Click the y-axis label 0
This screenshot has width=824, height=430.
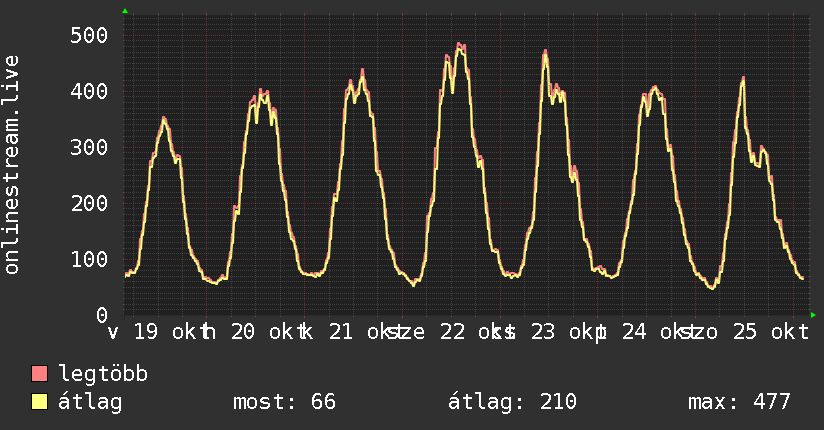click(102, 315)
